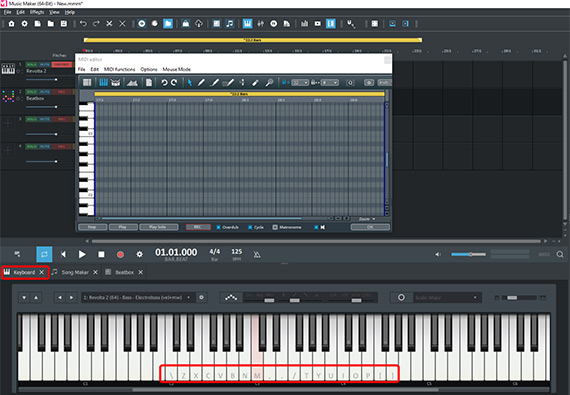Click the scissors cut icon in toolbar
The height and width of the screenshot is (395, 570).
point(109,24)
